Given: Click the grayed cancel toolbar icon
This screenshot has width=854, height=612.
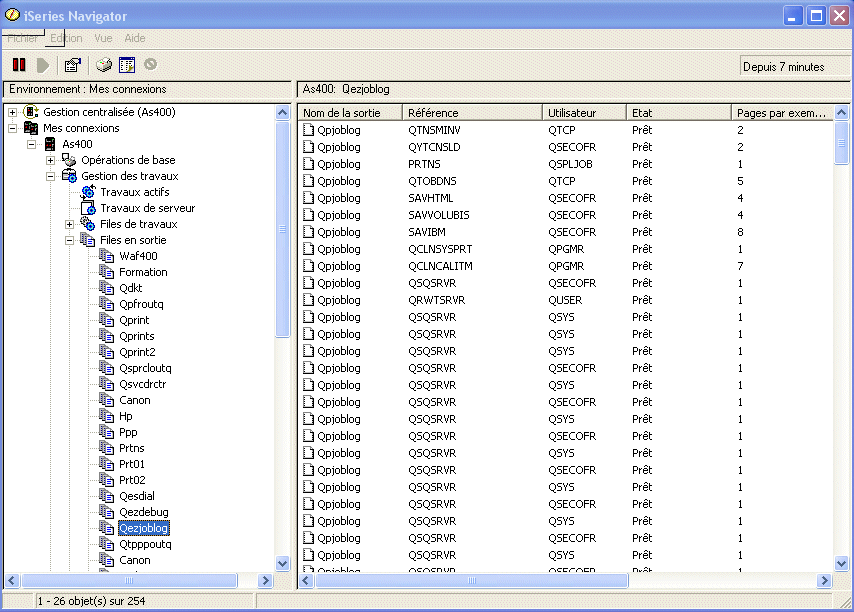Looking at the screenshot, I should point(150,65).
